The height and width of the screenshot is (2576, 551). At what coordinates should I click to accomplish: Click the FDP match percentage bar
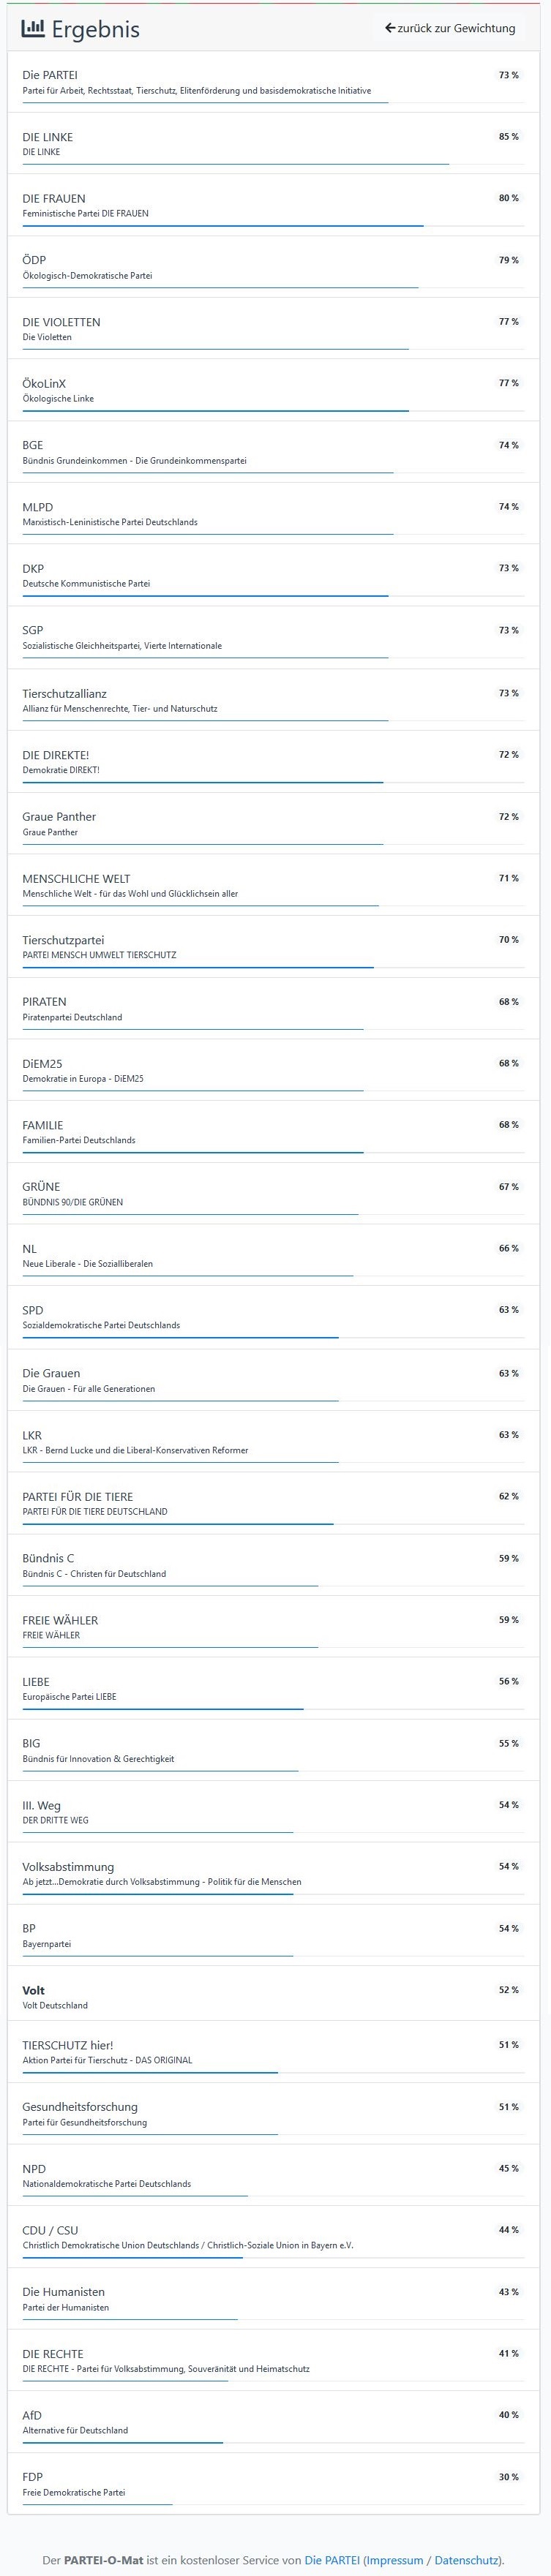point(98,2503)
